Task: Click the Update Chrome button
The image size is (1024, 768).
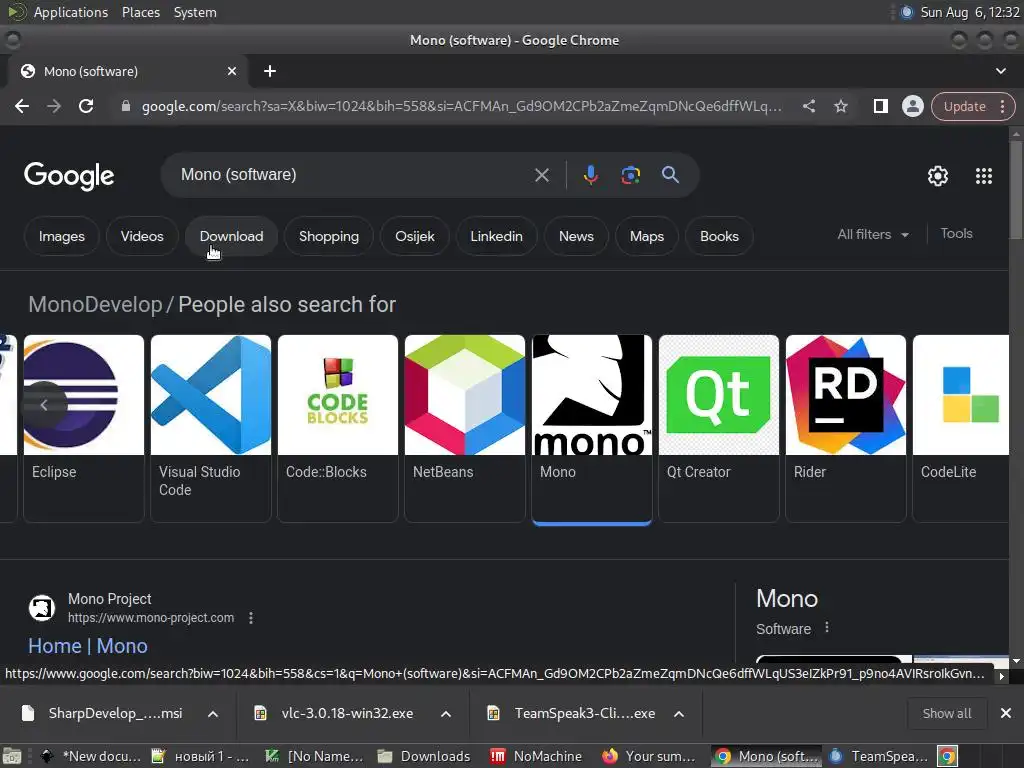Action: pyautogui.click(x=964, y=106)
